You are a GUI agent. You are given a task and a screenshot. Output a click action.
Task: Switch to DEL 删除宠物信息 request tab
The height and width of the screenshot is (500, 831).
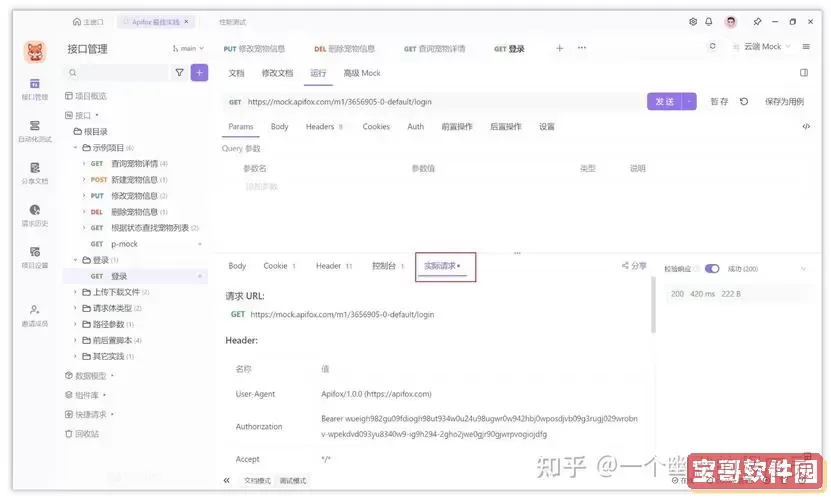[x=344, y=49]
